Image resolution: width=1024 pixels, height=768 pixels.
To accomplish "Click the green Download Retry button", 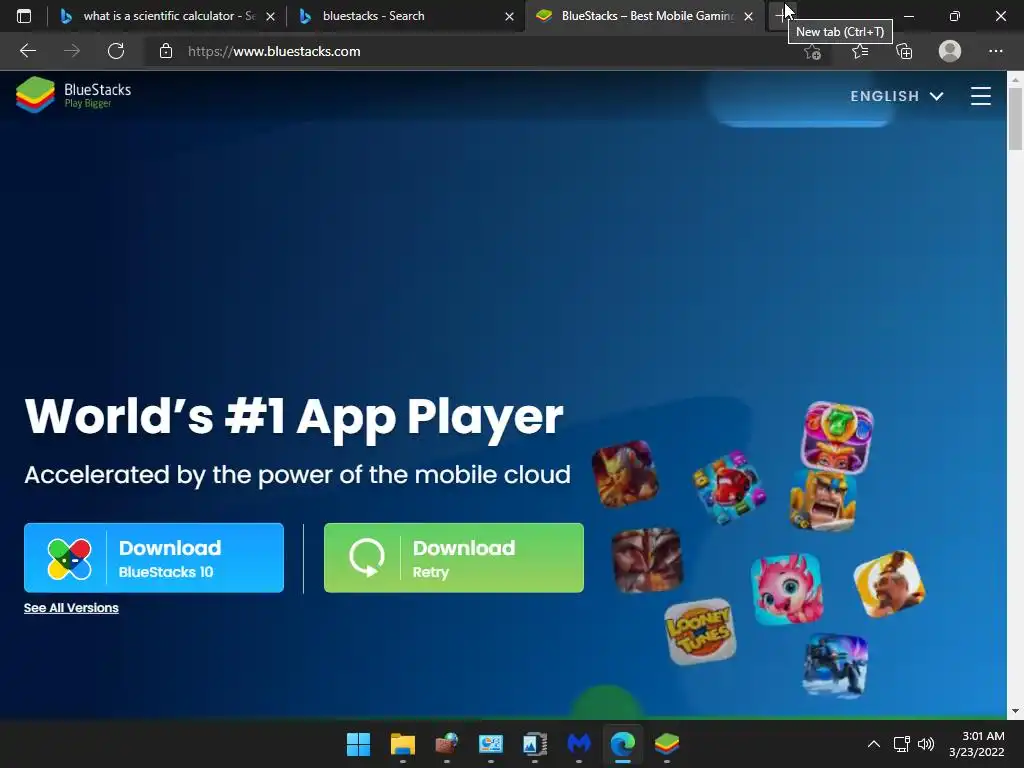I will [454, 558].
